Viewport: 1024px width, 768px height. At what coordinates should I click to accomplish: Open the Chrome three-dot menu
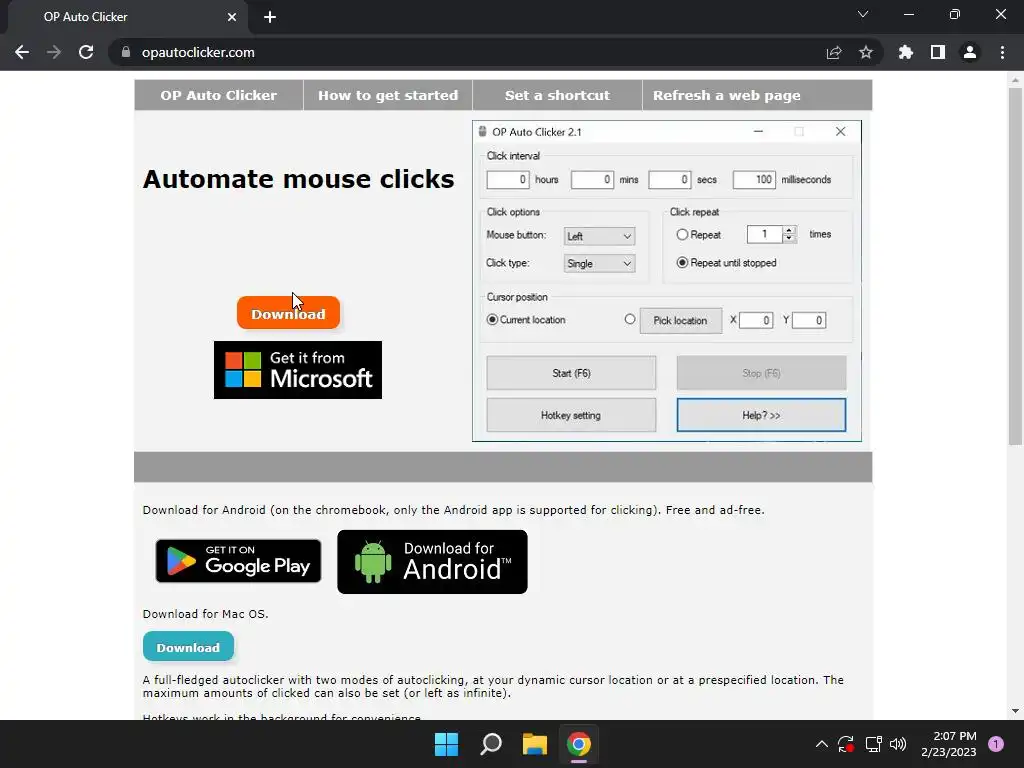coord(1002,52)
